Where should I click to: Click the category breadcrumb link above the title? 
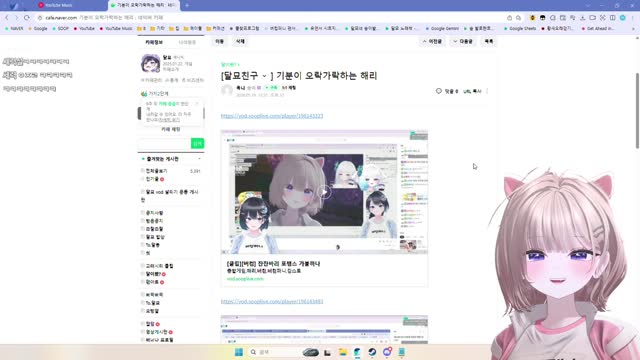(229, 64)
